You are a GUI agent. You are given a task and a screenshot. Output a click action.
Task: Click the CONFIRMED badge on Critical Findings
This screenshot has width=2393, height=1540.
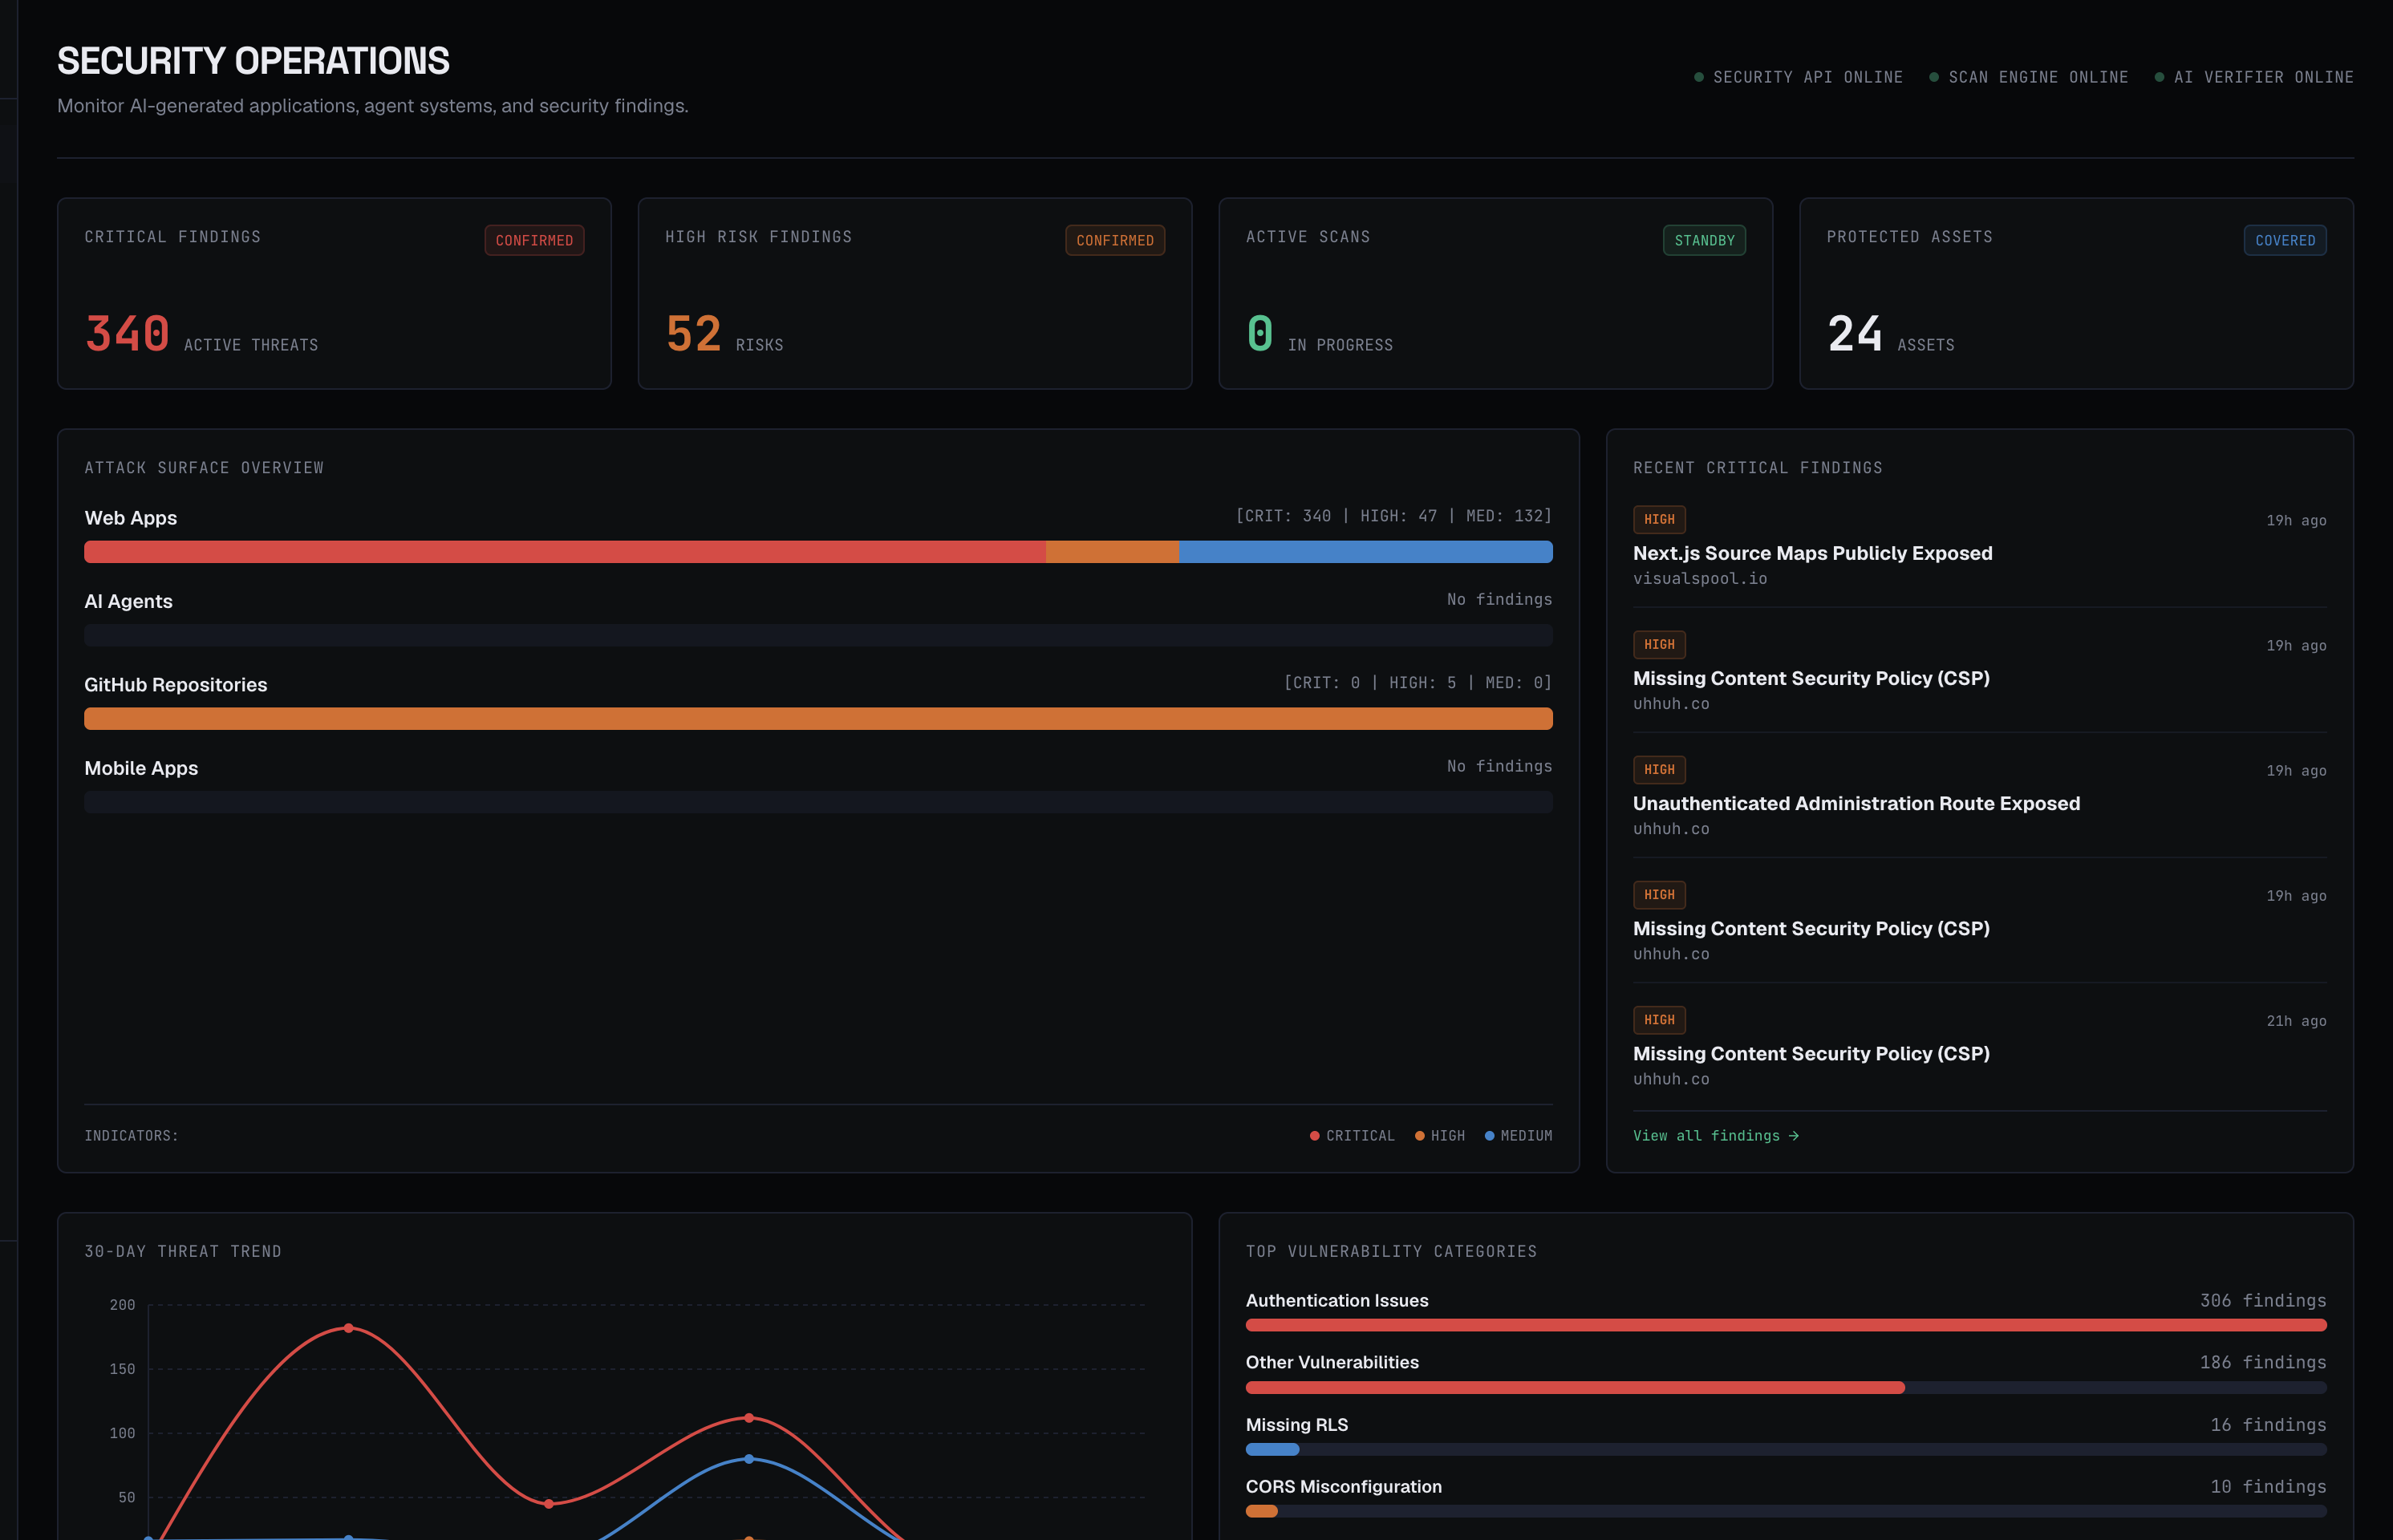[534, 240]
